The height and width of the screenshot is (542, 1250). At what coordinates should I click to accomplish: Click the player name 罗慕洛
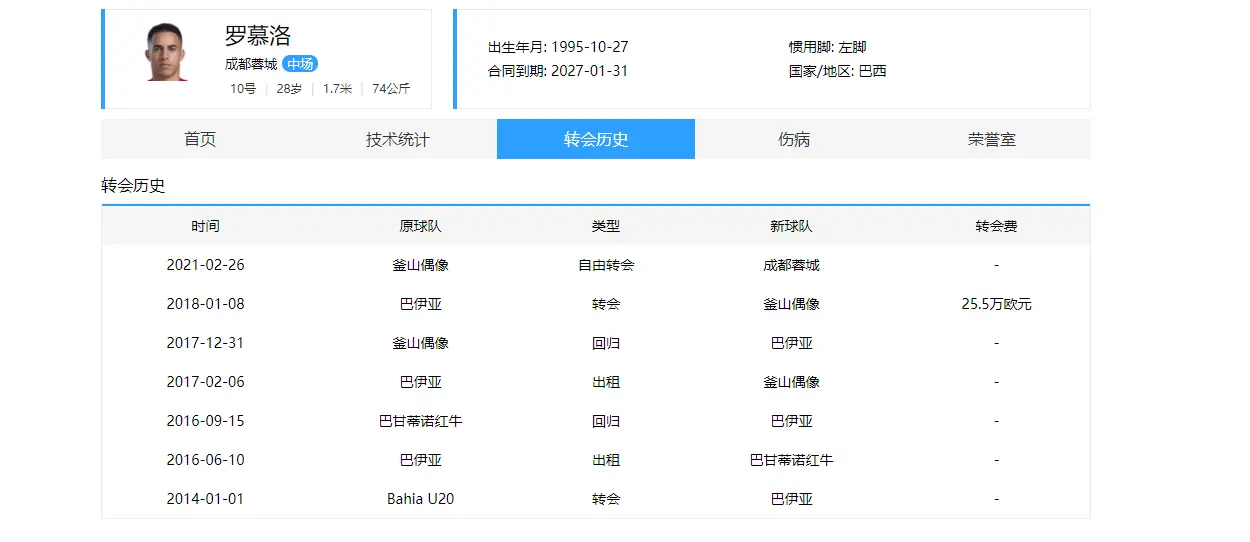[x=258, y=36]
